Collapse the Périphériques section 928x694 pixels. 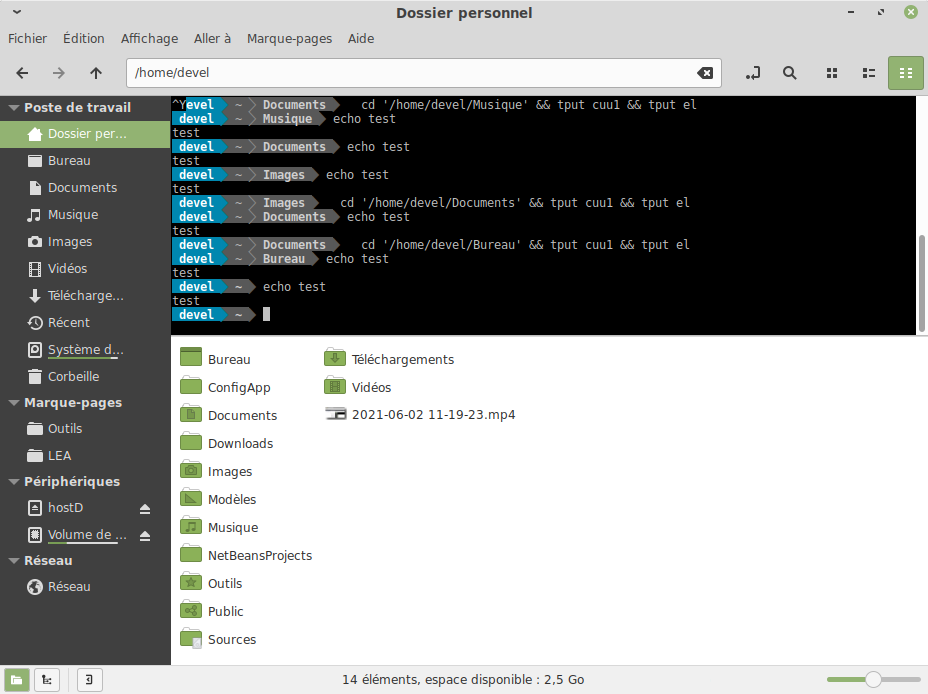pyautogui.click(x=12, y=481)
